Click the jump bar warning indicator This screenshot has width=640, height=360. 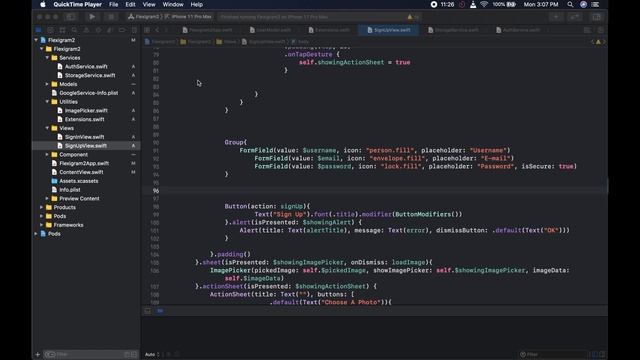pos(598,42)
